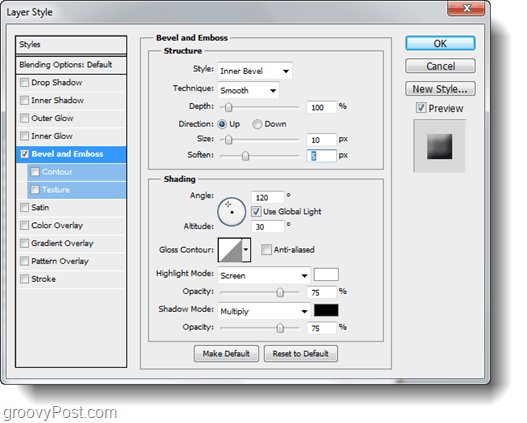The width and height of the screenshot is (527, 423).
Task: Enable the Anti-aliased checkbox
Action: [266, 250]
